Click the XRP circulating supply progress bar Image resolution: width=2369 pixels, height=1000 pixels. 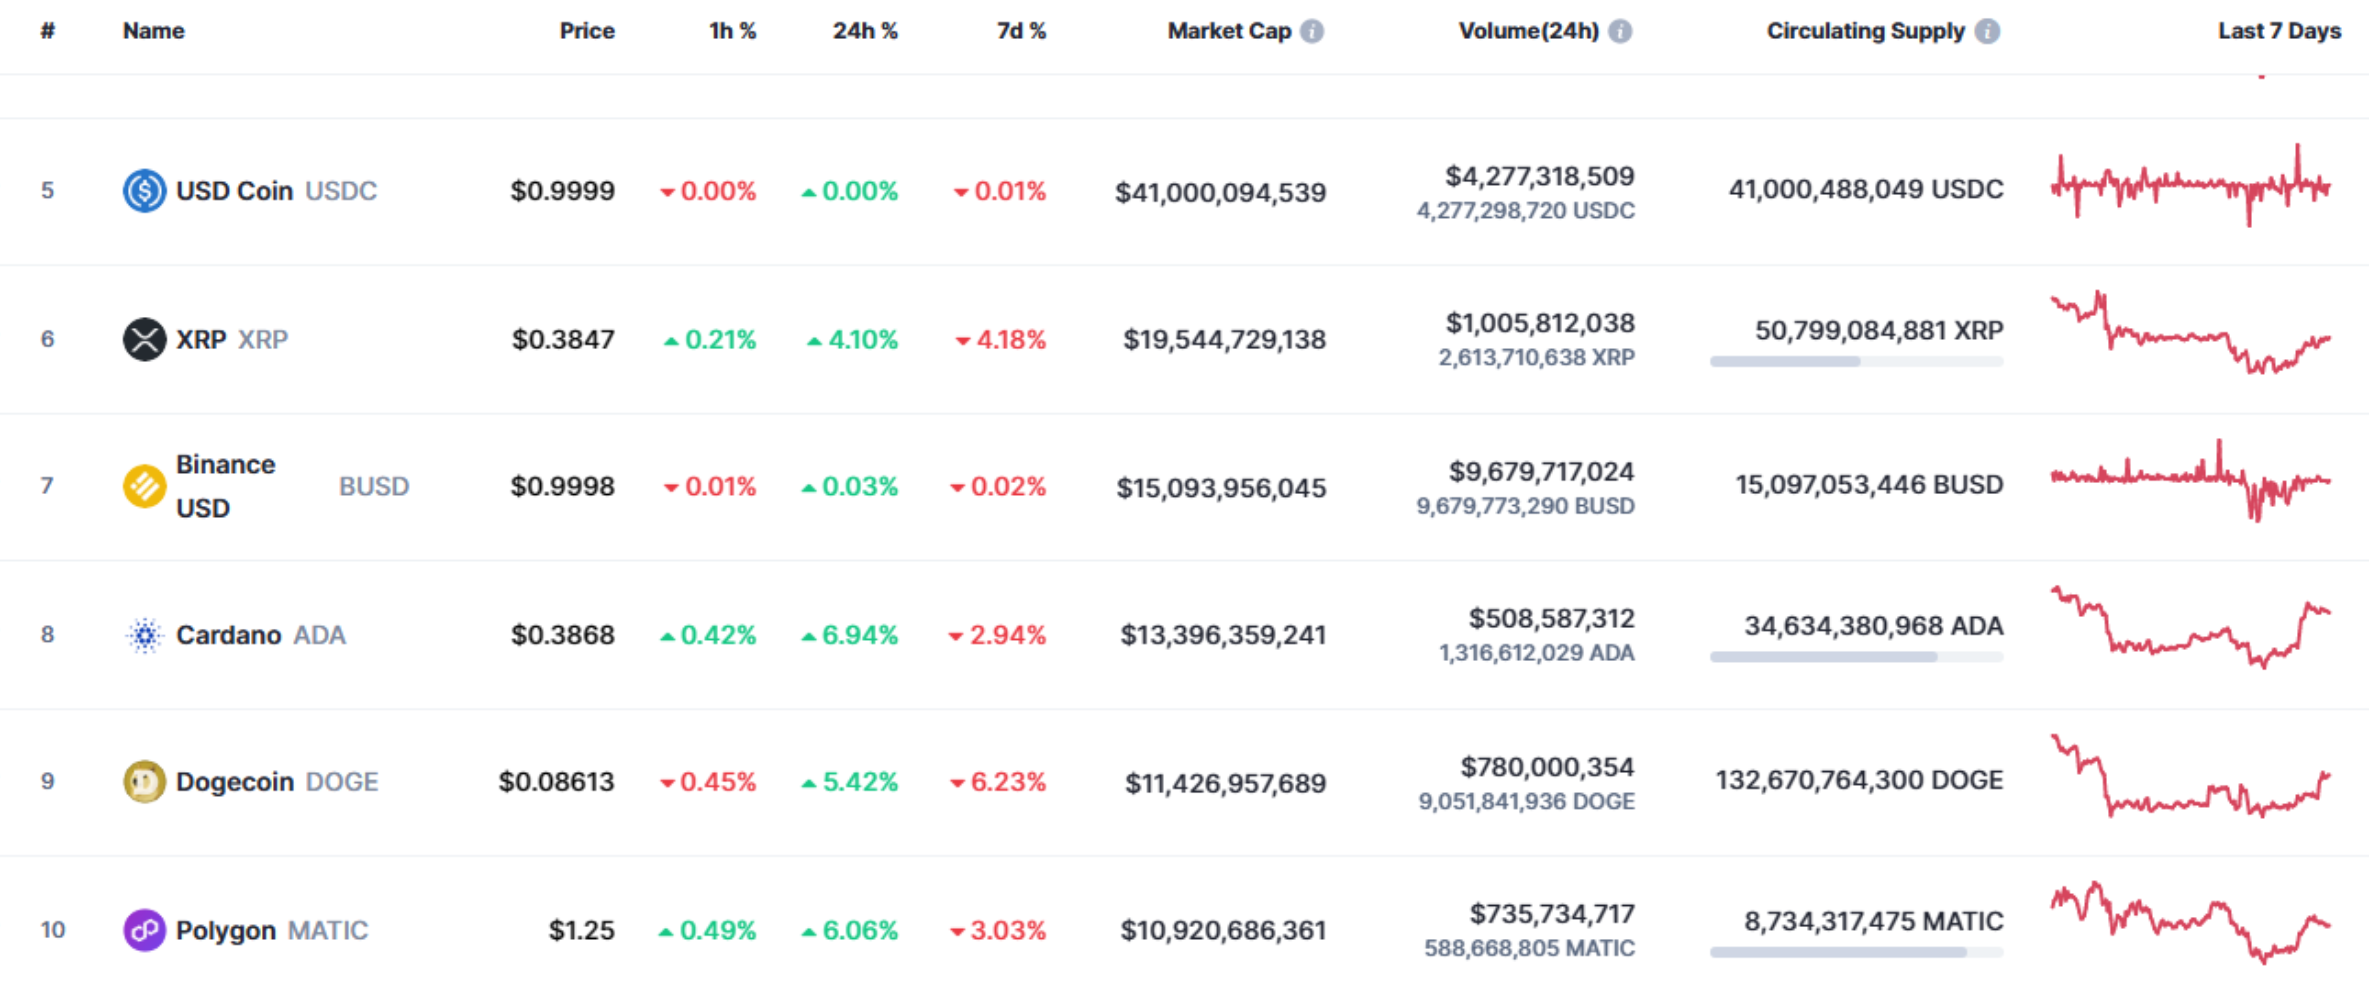(1856, 361)
